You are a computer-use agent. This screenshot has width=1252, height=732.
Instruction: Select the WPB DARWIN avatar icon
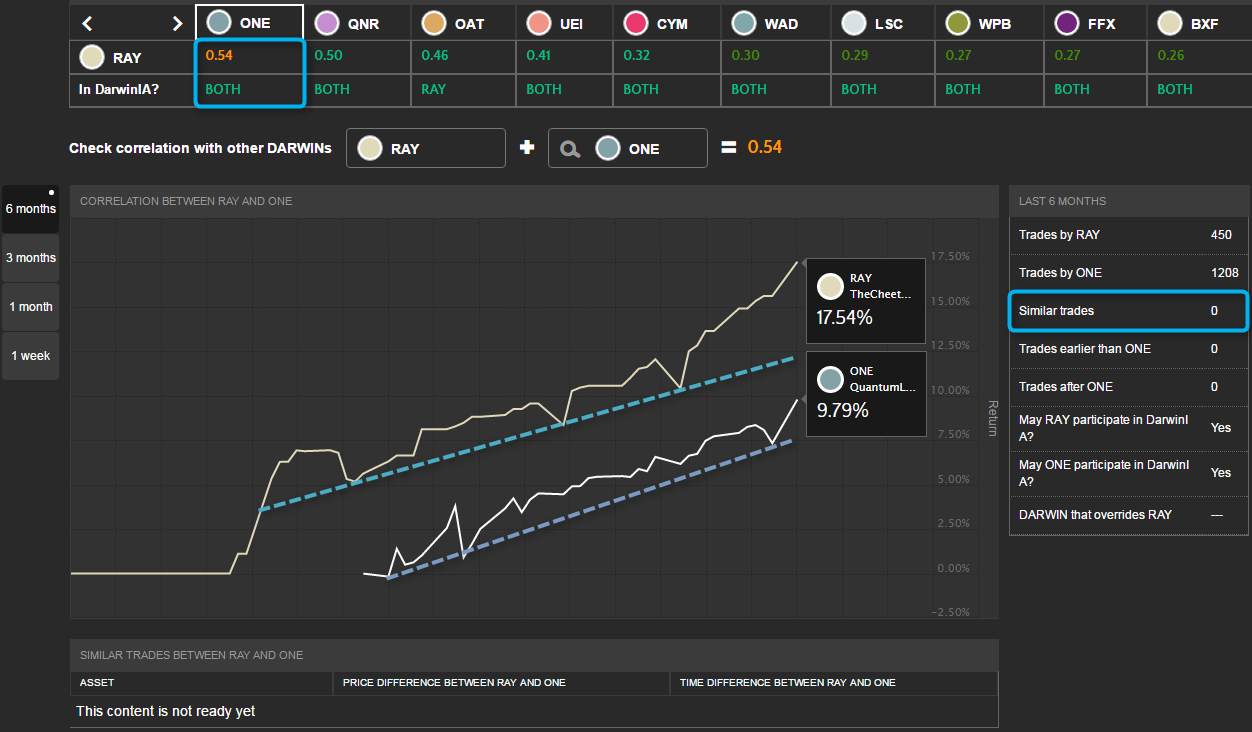tap(957, 23)
